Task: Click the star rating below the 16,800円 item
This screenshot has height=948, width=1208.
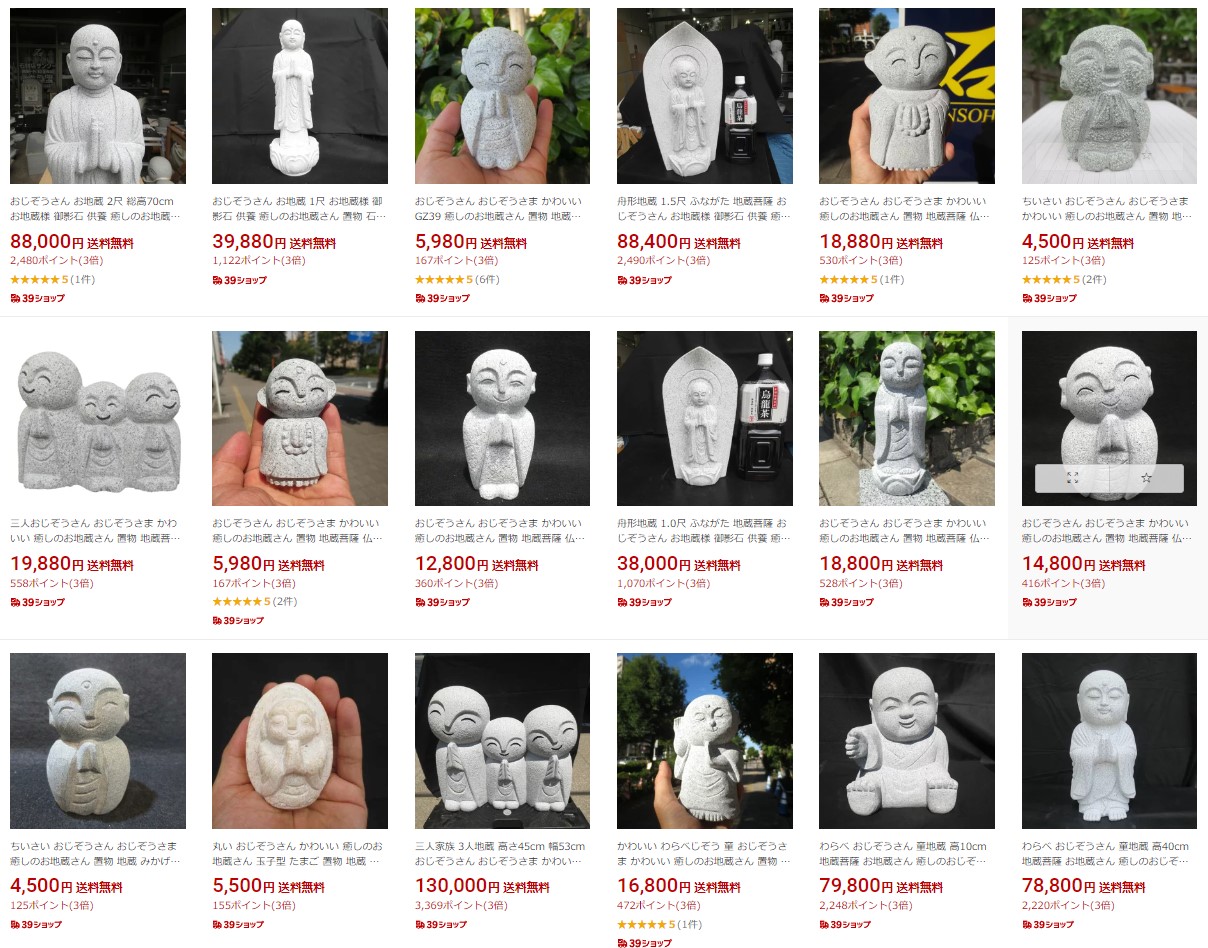Action: (643, 925)
